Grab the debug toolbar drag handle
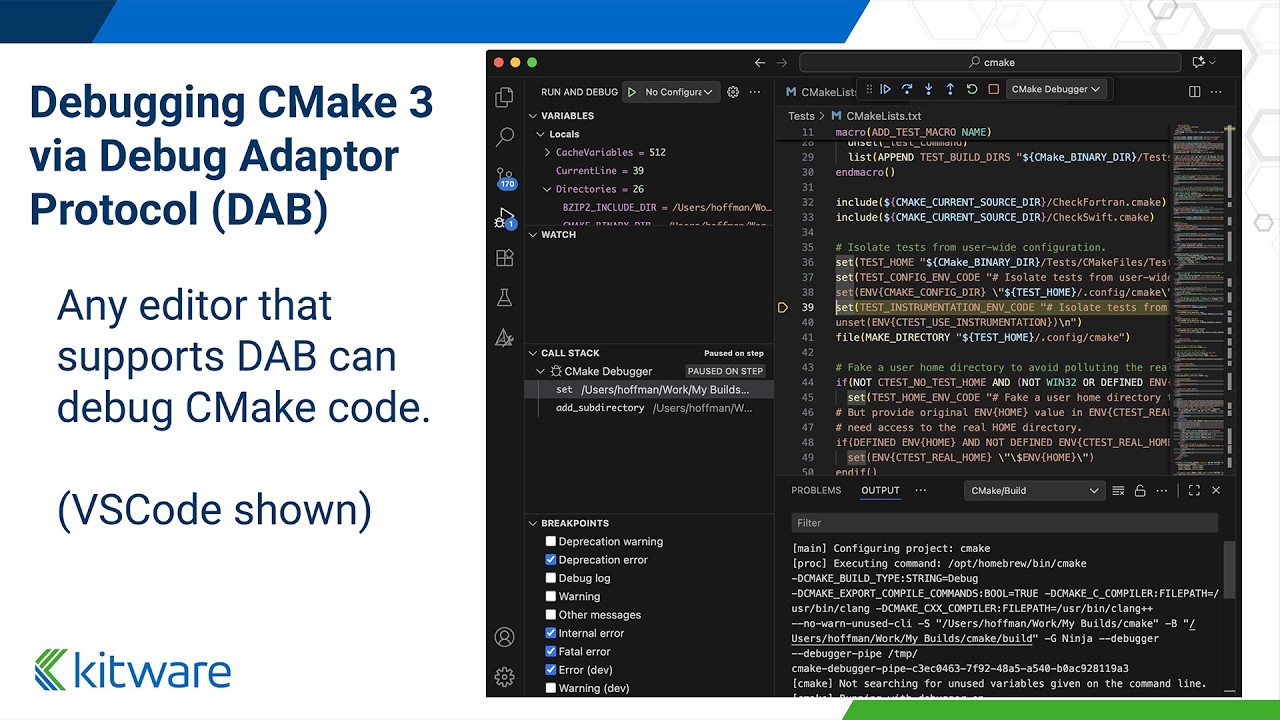The height and width of the screenshot is (720, 1280). [869, 89]
